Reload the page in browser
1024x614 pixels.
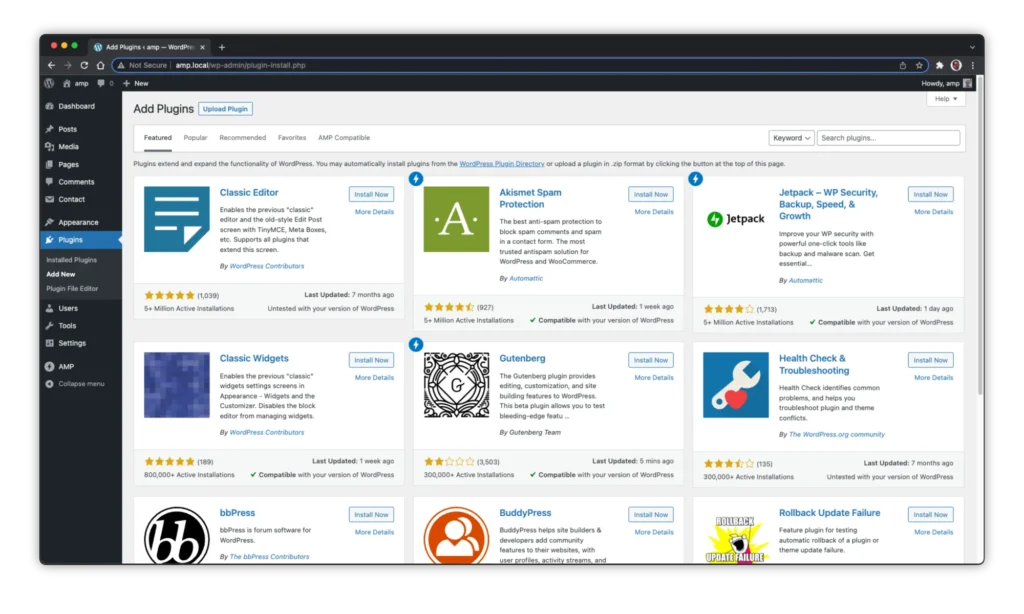(84, 65)
